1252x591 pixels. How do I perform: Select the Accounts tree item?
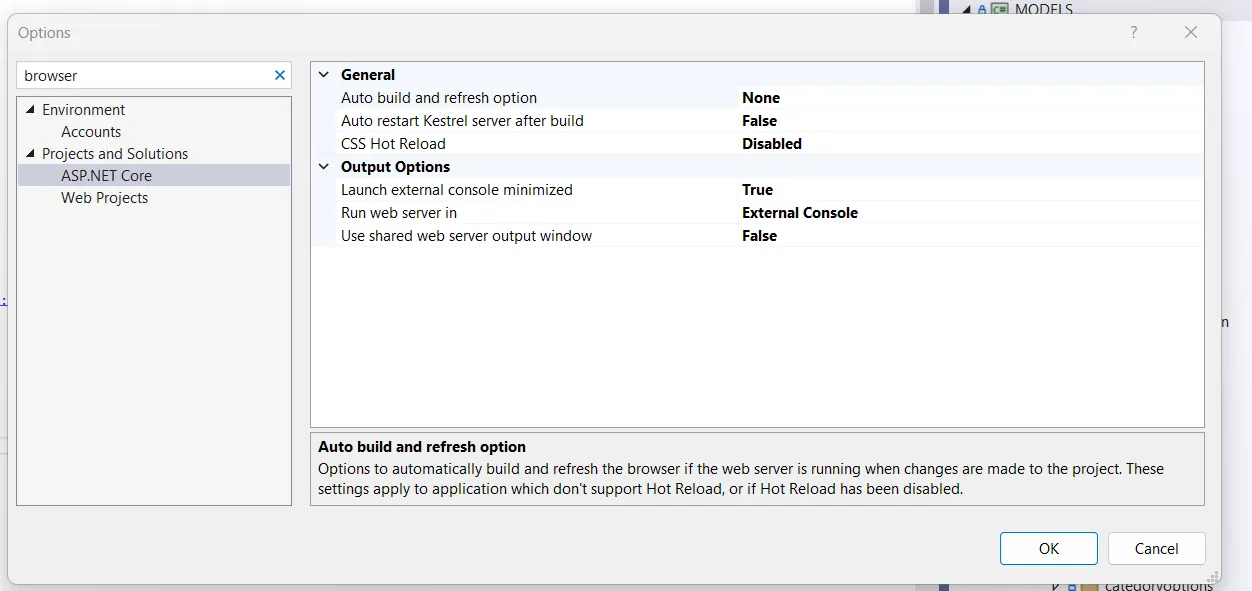91,132
